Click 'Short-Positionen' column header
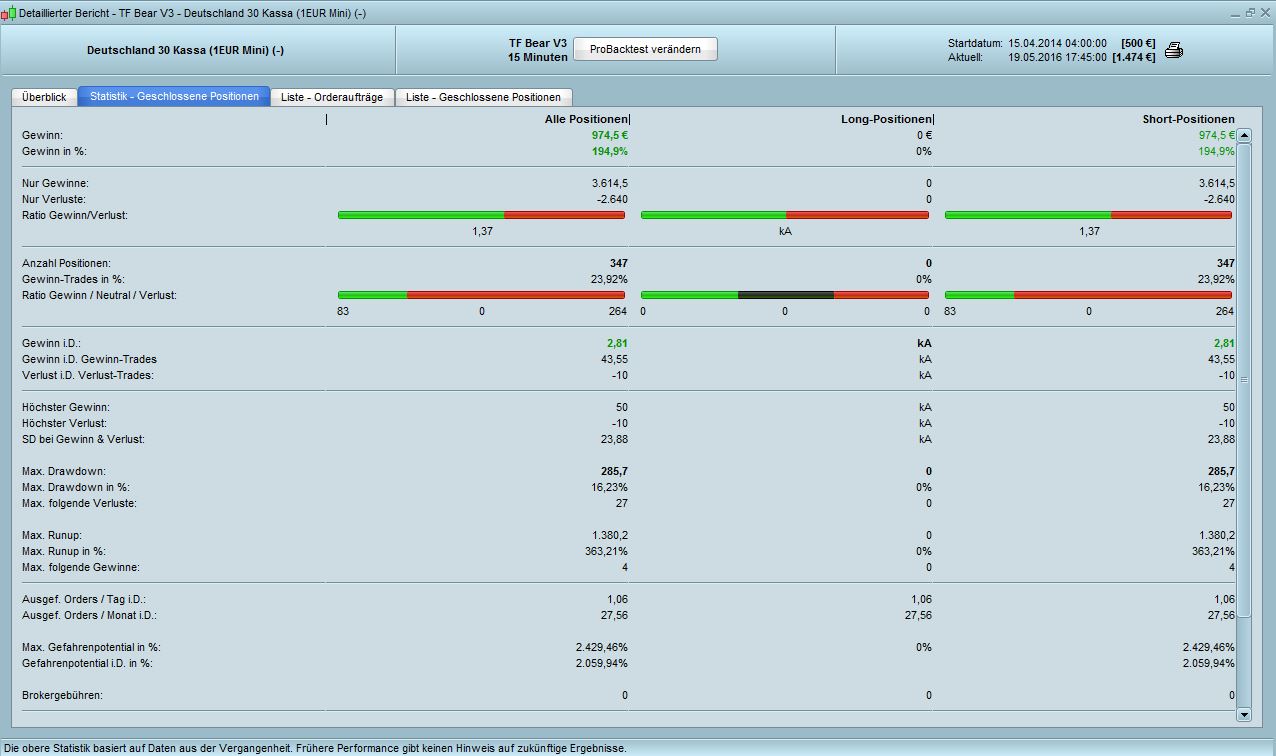 1188,119
